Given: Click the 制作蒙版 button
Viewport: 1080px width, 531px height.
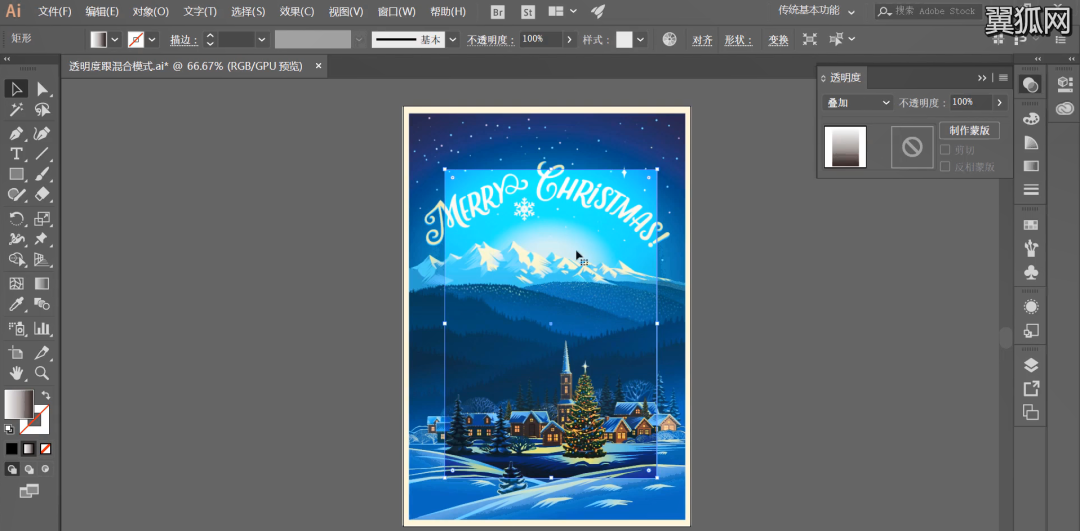Looking at the screenshot, I should tap(969, 131).
